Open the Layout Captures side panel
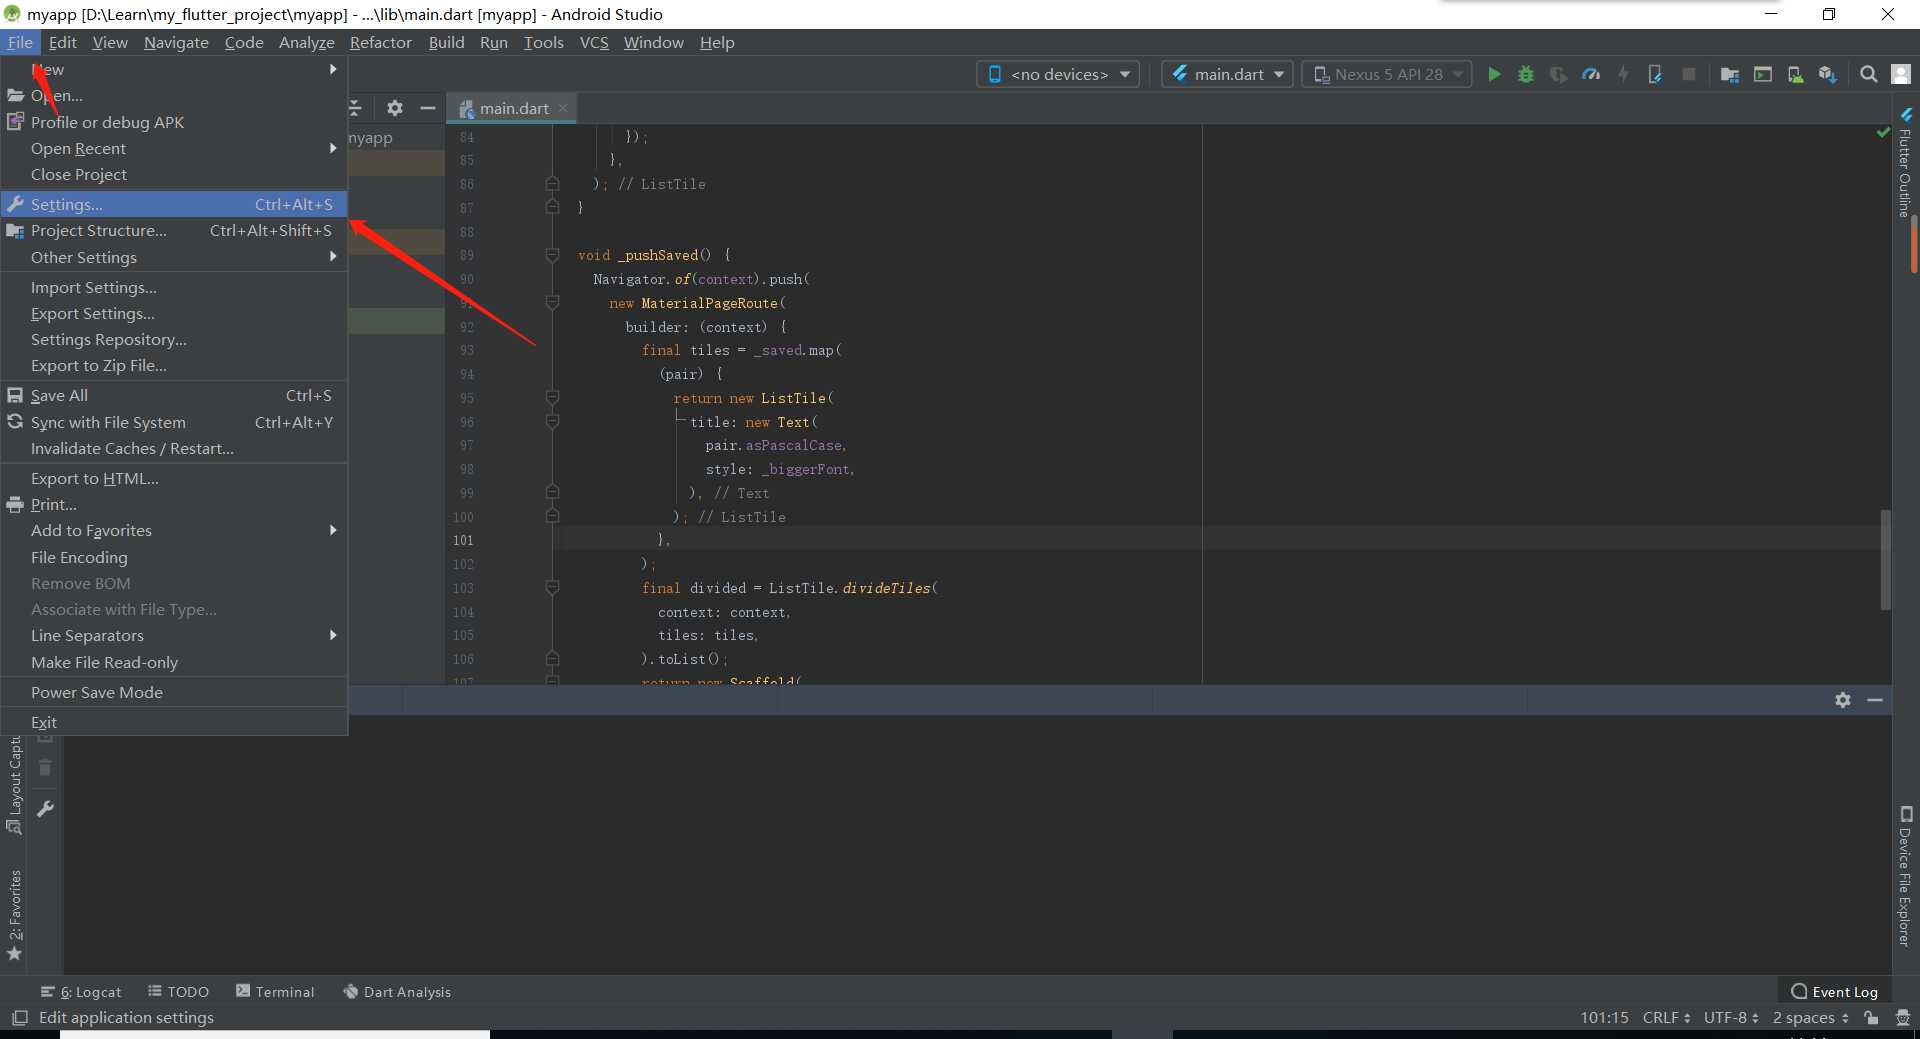 pyautogui.click(x=14, y=785)
